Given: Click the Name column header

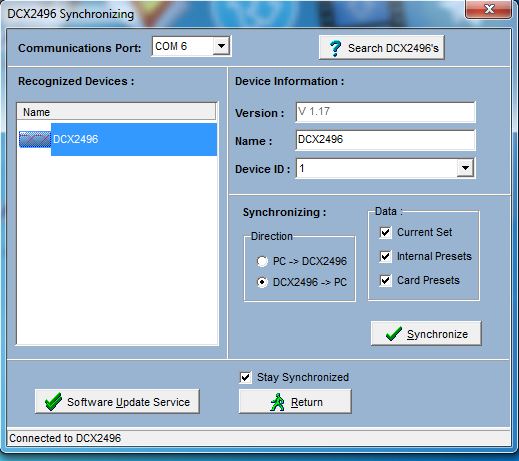Looking at the screenshot, I should tap(116, 112).
